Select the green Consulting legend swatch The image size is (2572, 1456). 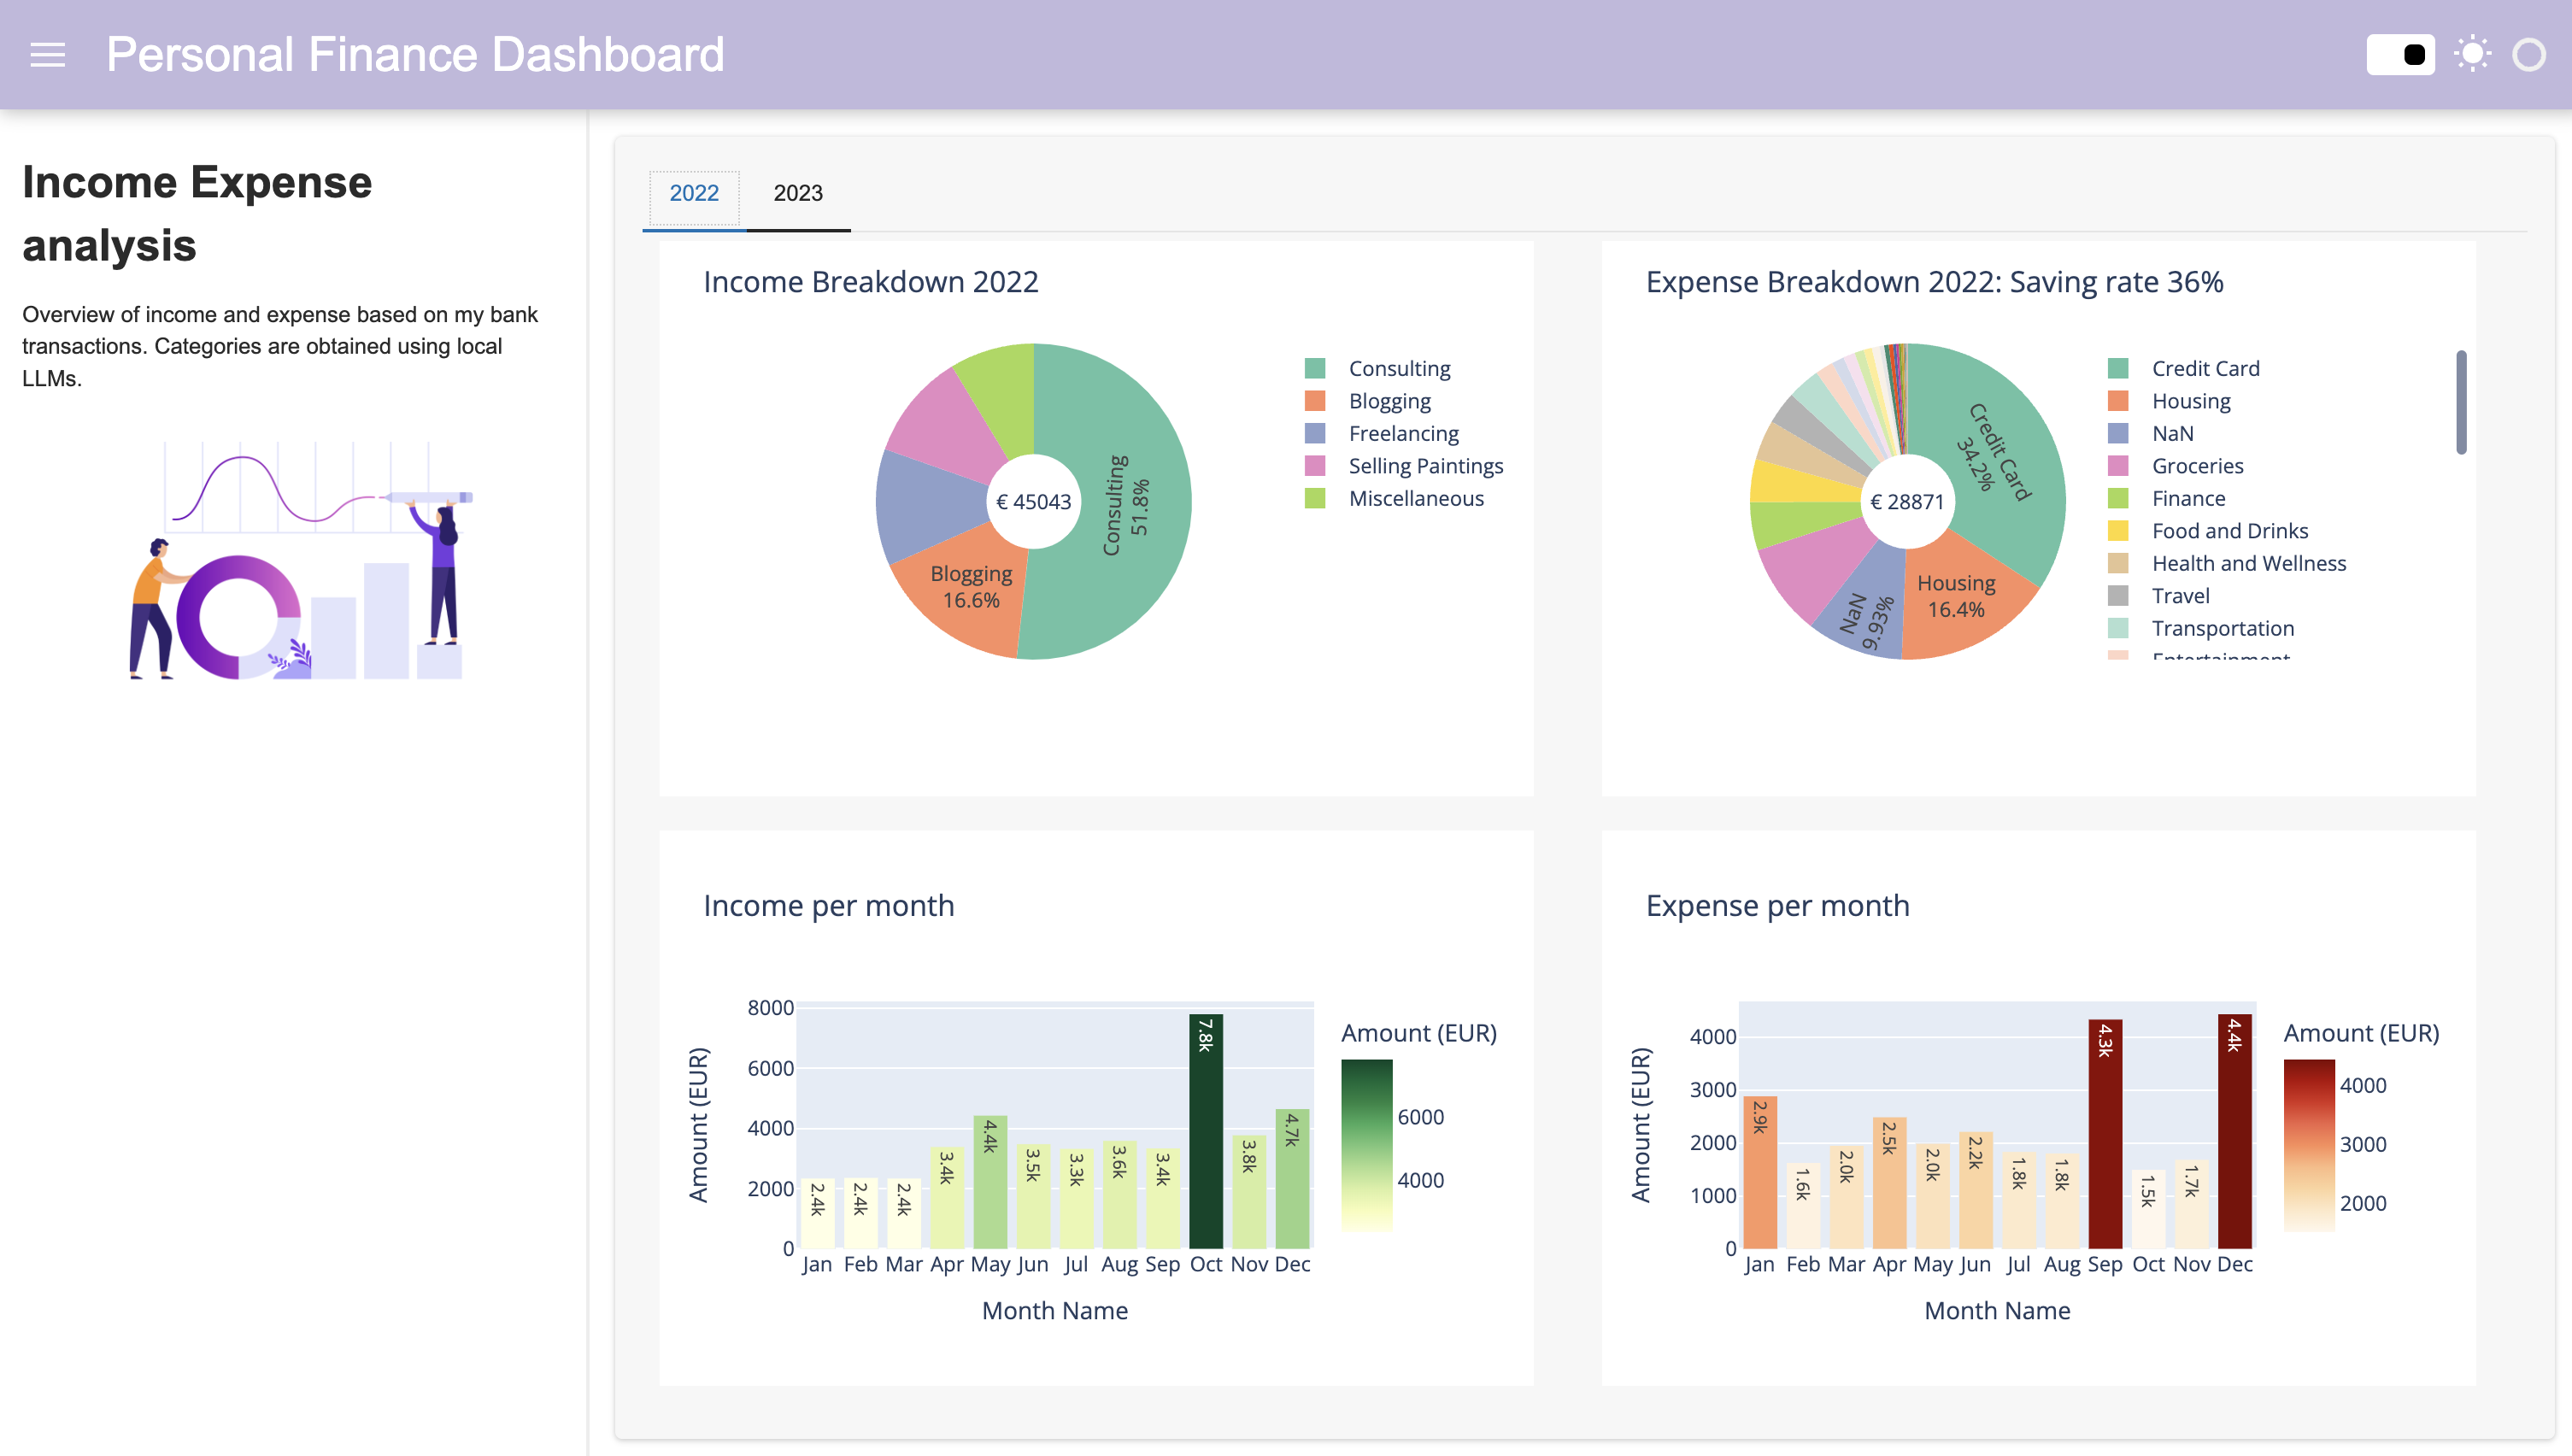pyautogui.click(x=1316, y=368)
